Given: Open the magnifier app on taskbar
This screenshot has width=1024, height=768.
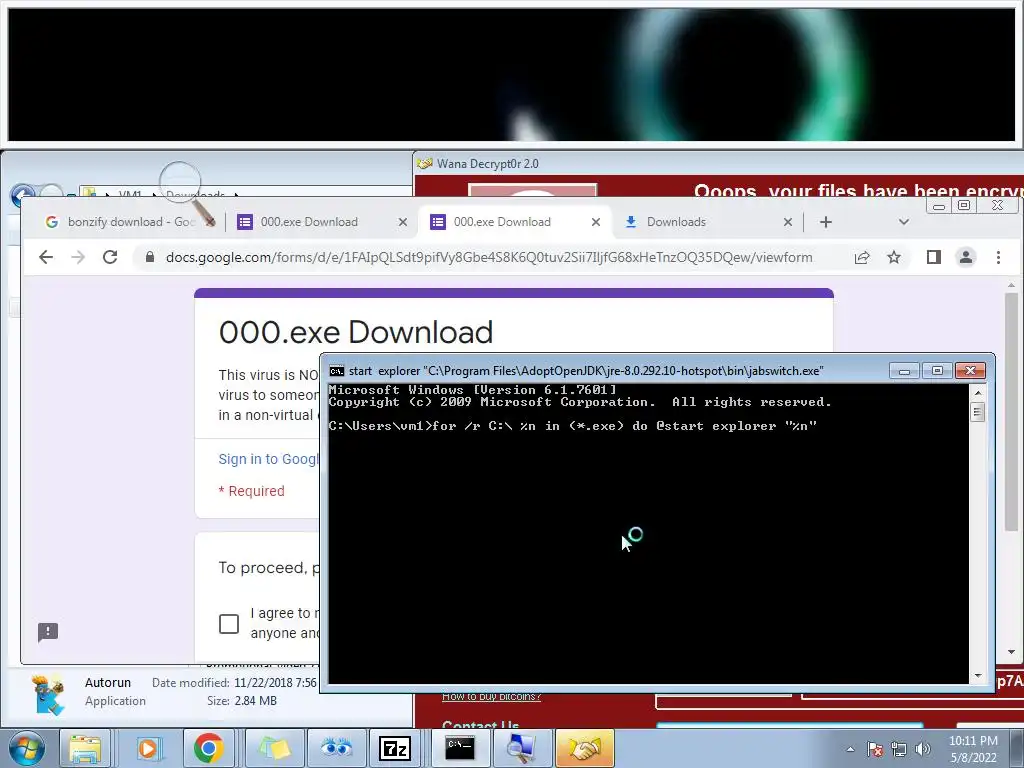Looking at the screenshot, I should point(521,748).
